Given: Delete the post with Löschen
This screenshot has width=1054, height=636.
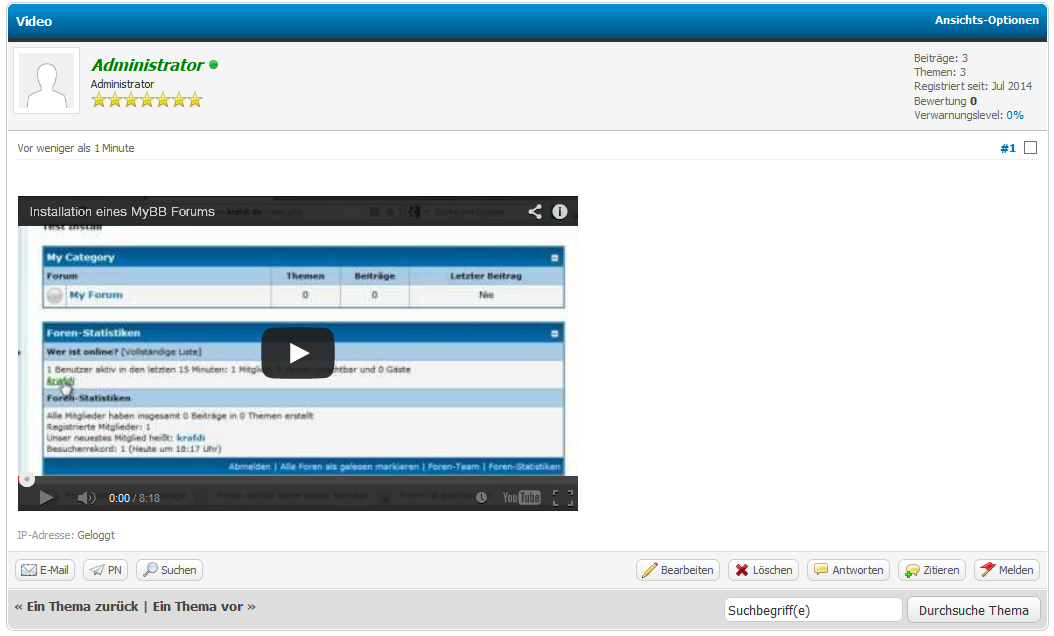Looking at the screenshot, I should pyautogui.click(x=764, y=570).
